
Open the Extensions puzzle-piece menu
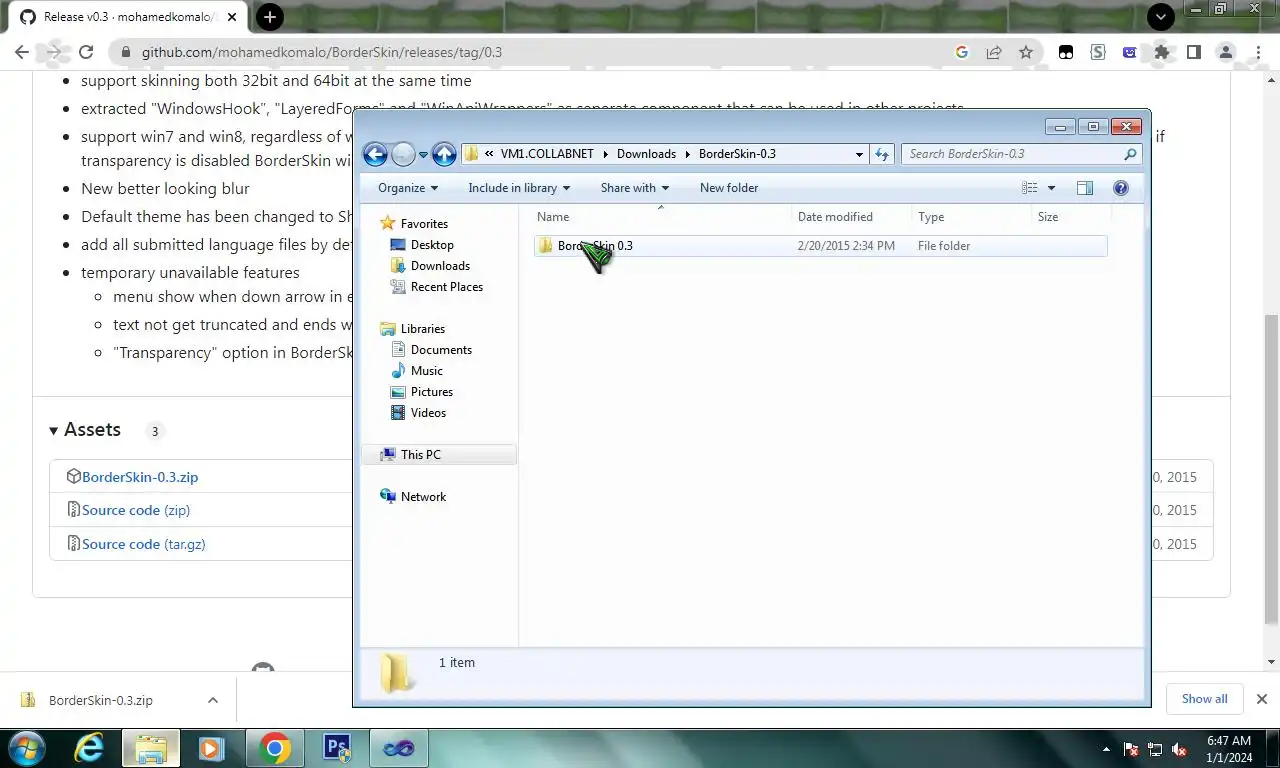(x=1162, y=52)
